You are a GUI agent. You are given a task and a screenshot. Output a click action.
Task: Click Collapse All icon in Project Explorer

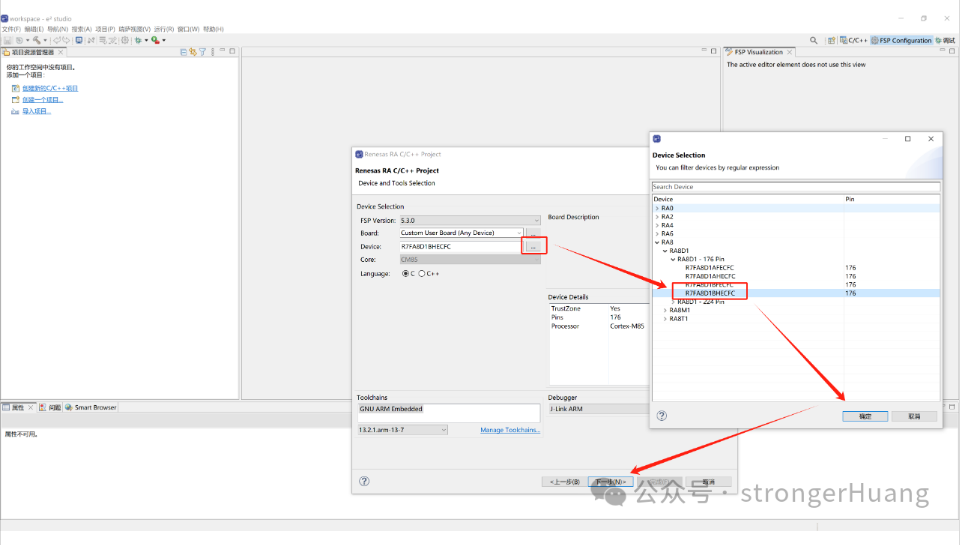[x=184, y=52]
